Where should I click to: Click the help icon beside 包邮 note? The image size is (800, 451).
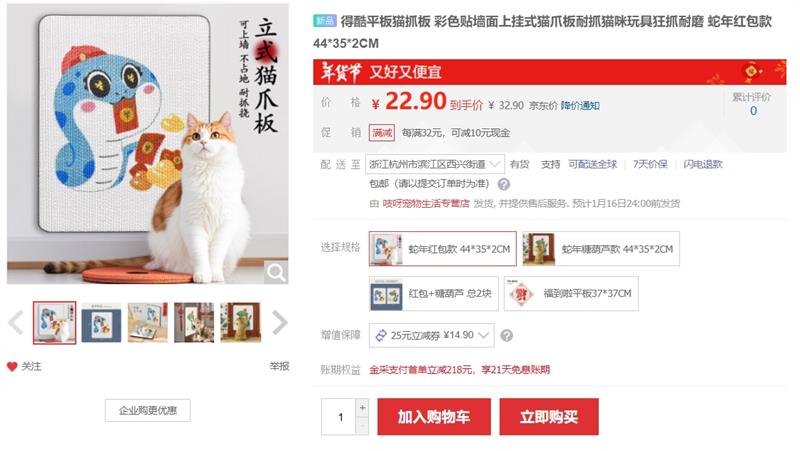[x=504, y=184]
